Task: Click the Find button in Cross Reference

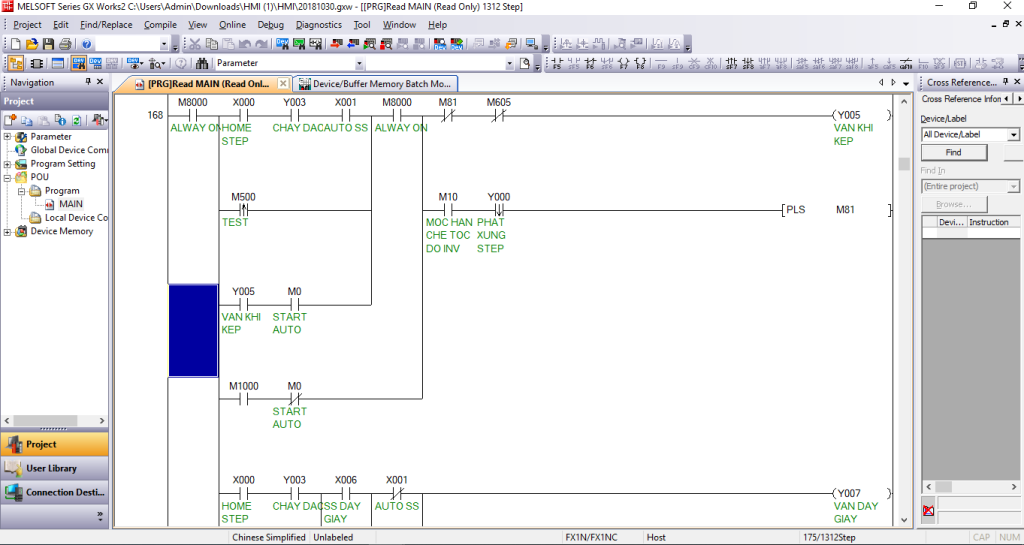Action: (x=953, y=152)
